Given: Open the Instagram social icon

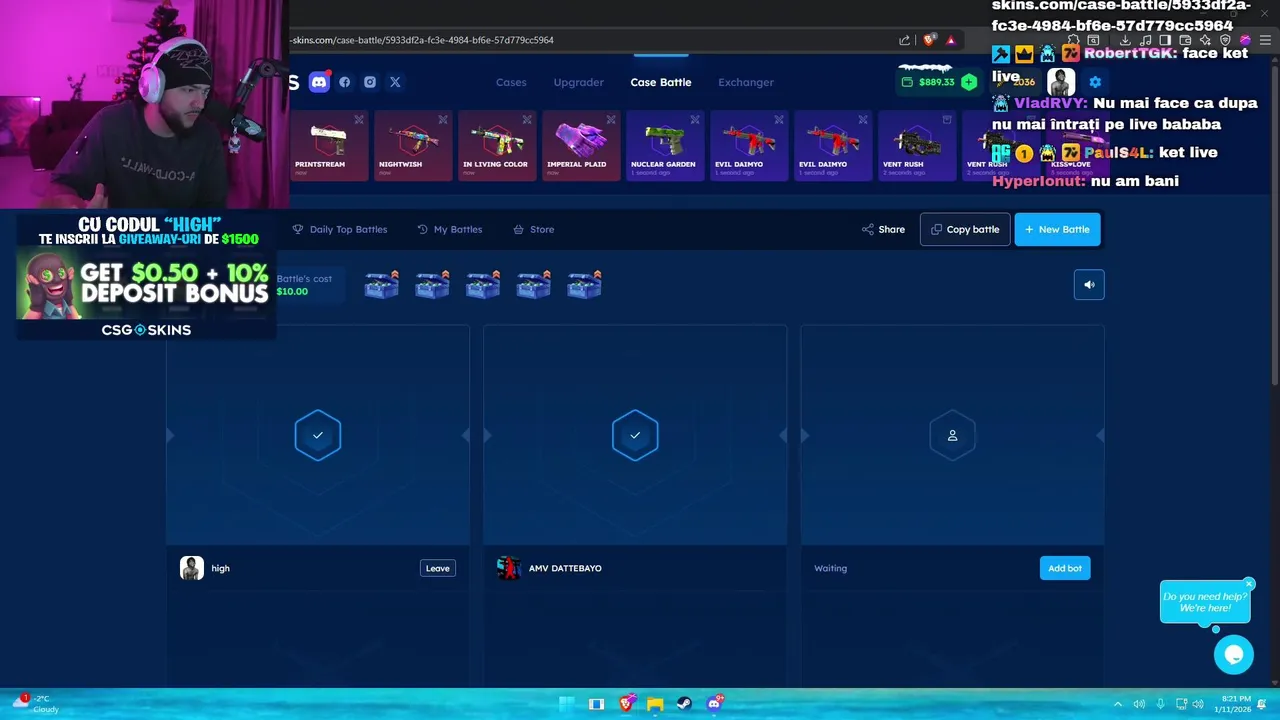Looking at the screenshot, I should [x=370, y=82].
